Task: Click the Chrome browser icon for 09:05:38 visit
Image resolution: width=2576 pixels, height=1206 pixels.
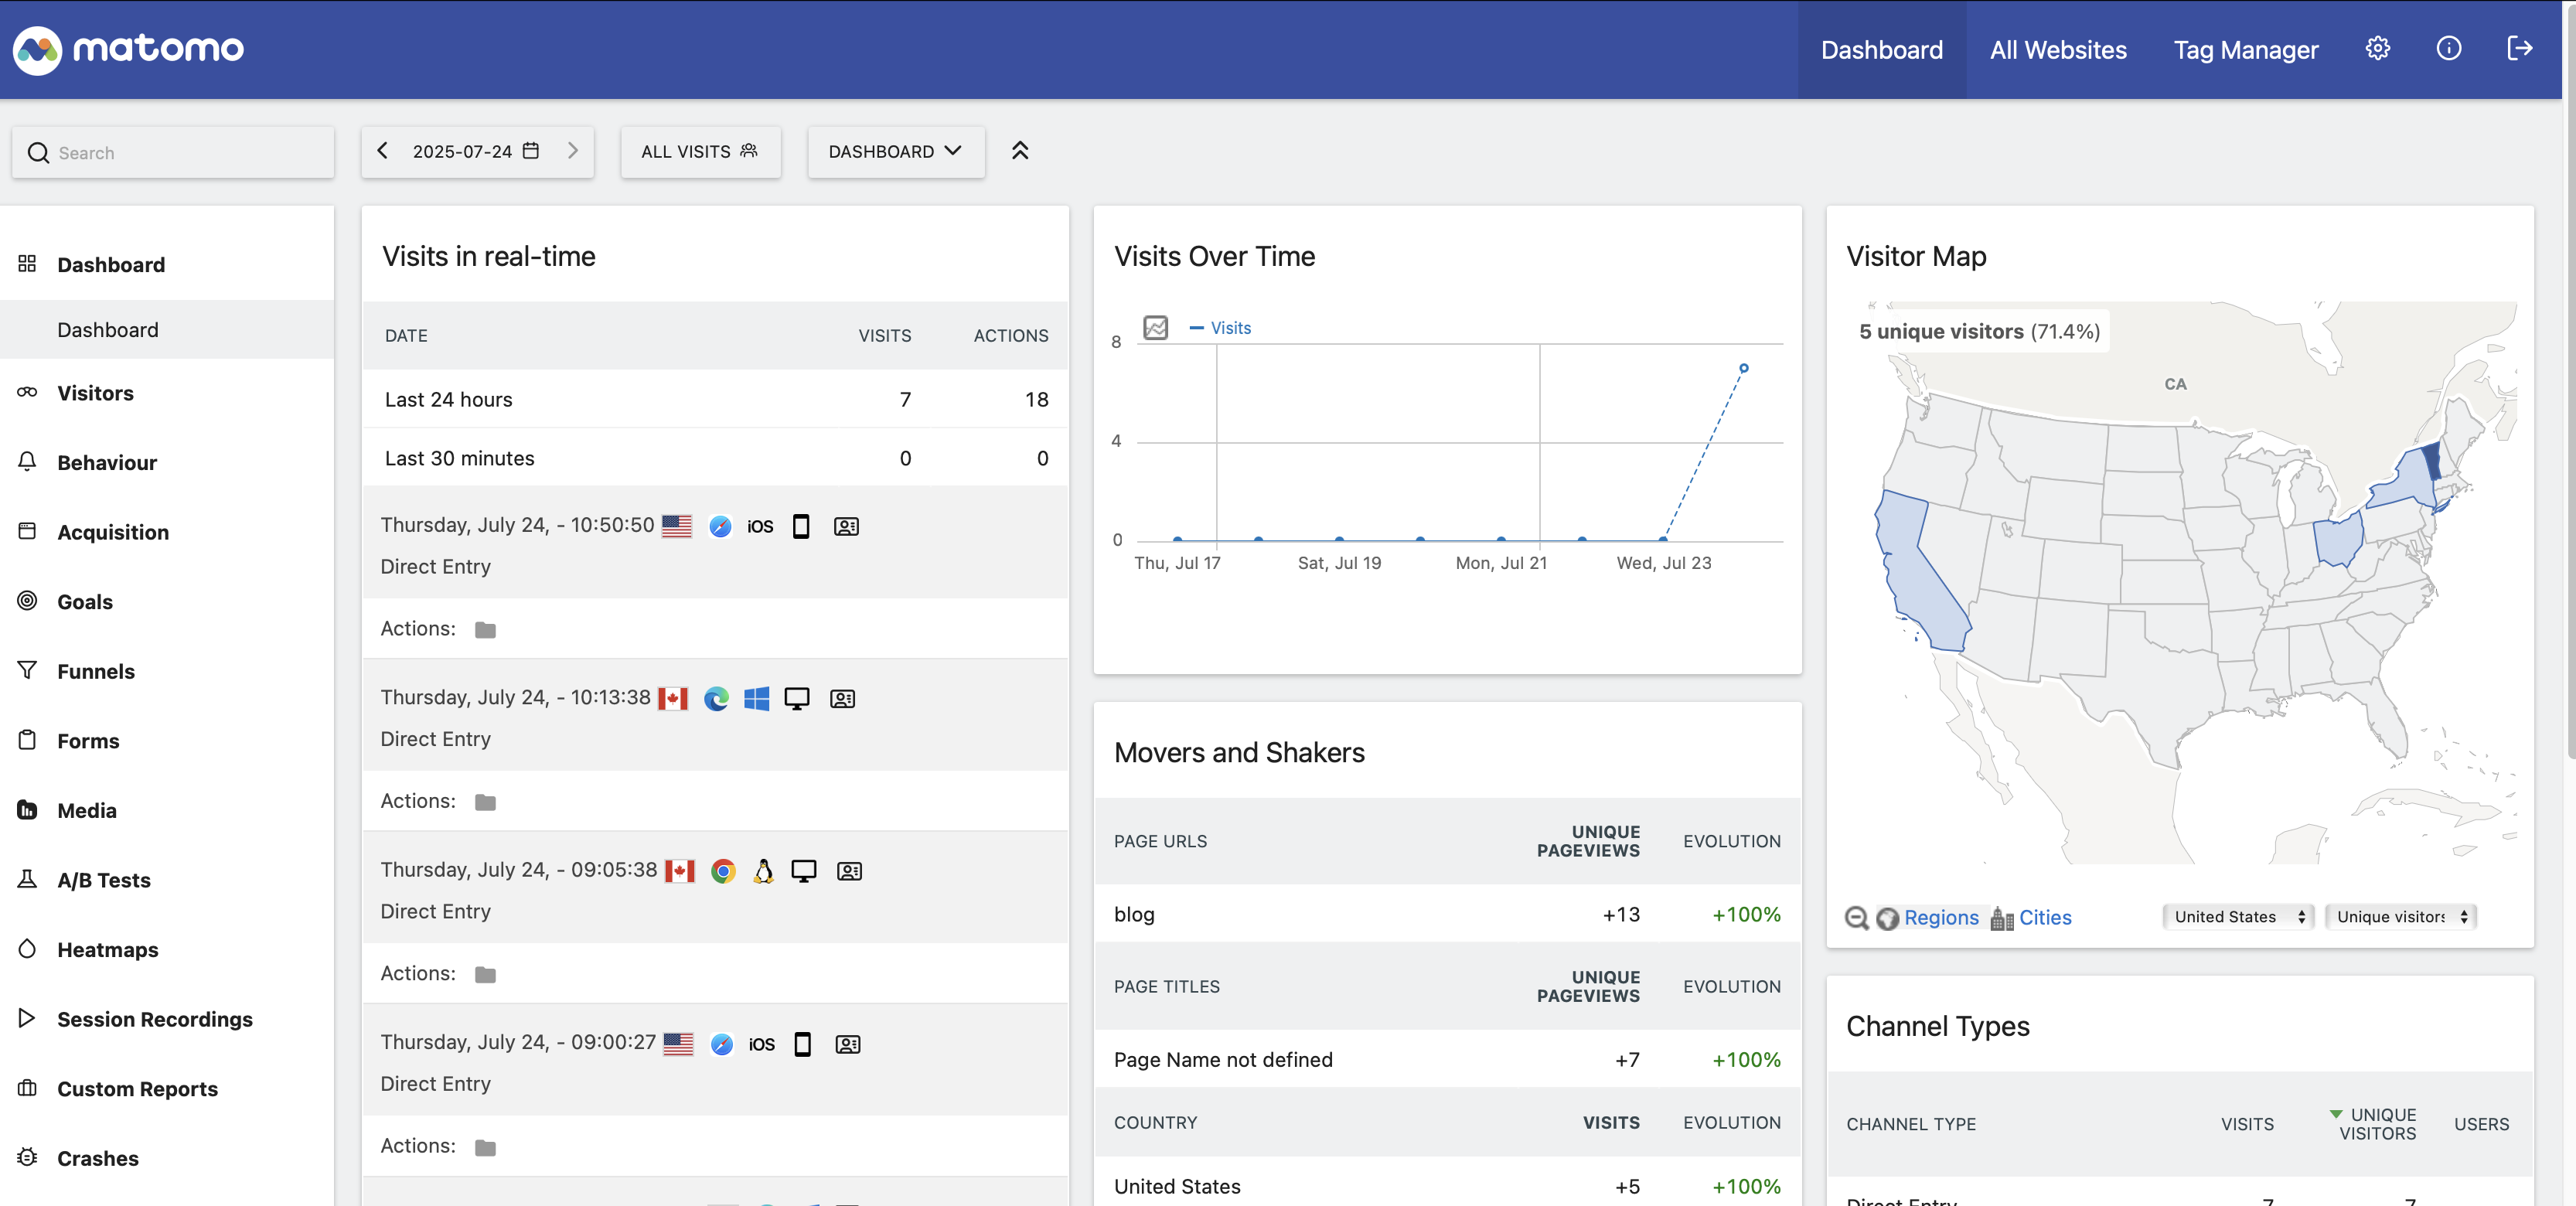Action: [x=723, y=871]
